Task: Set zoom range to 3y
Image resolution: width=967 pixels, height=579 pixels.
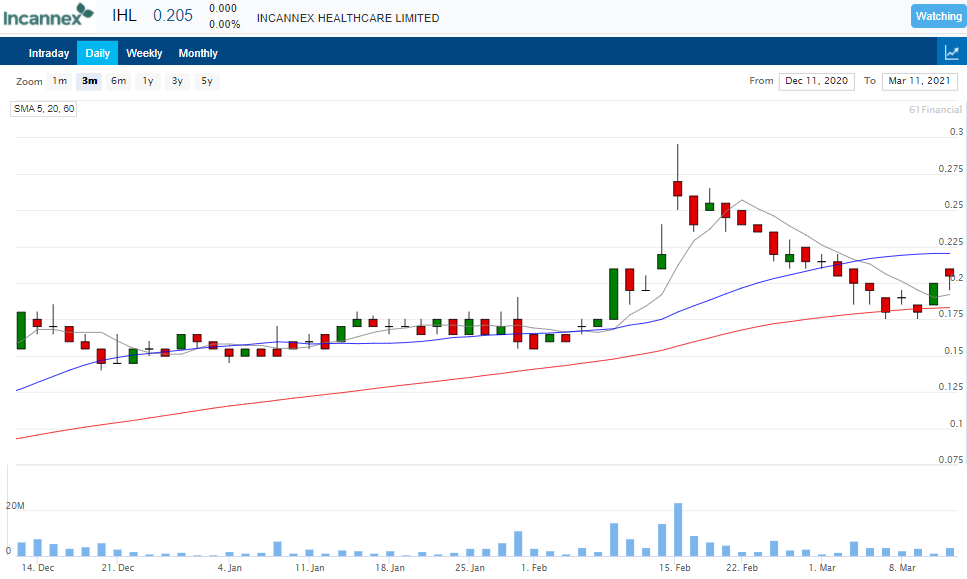Action: (x=177, y=81)
